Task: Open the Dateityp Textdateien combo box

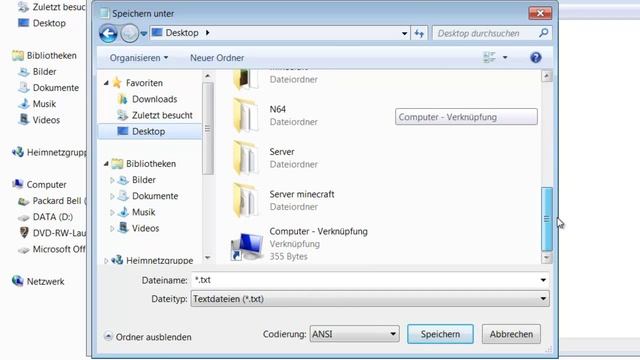Action: tap(370, 299)
